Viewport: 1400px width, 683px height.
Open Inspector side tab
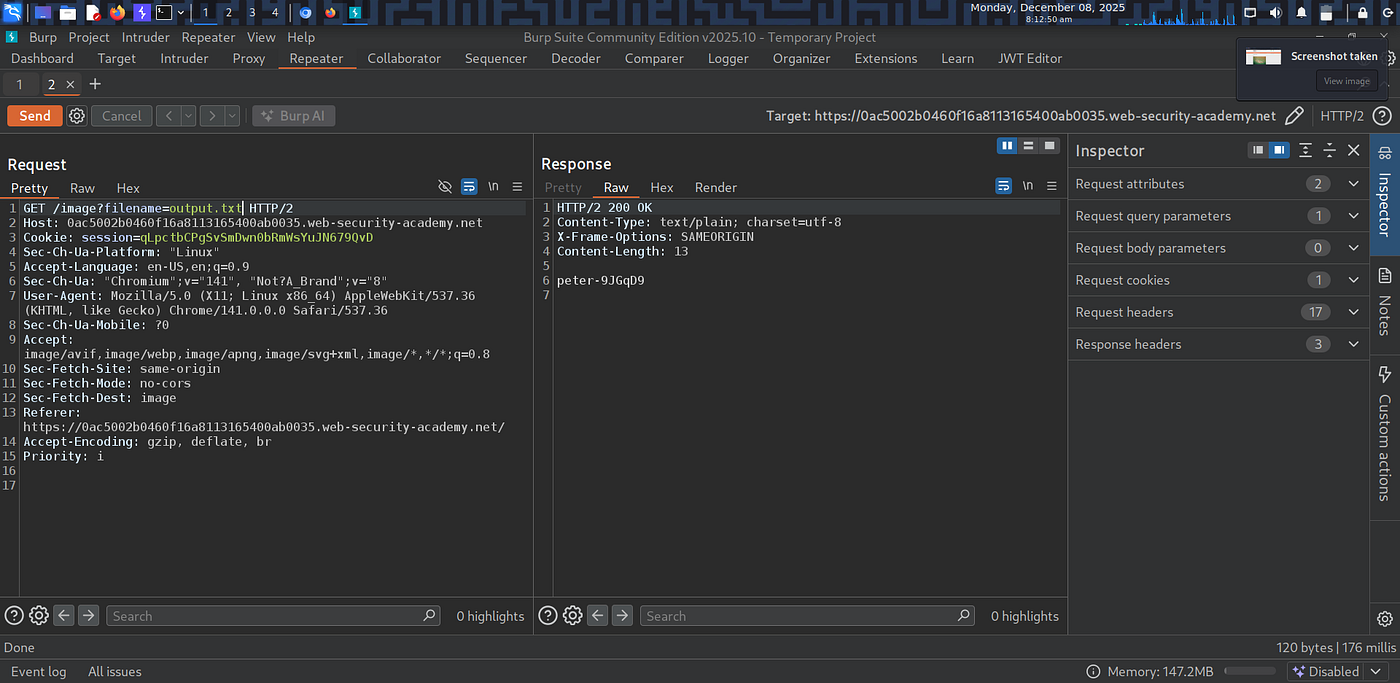[x=1384, y=192]
